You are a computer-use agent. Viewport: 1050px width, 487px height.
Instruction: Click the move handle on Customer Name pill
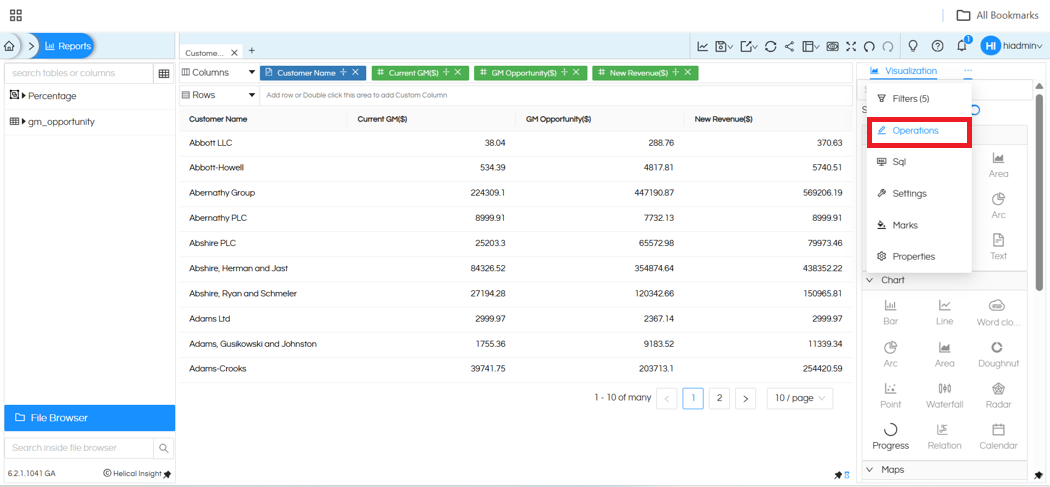[x=344, y=72]
